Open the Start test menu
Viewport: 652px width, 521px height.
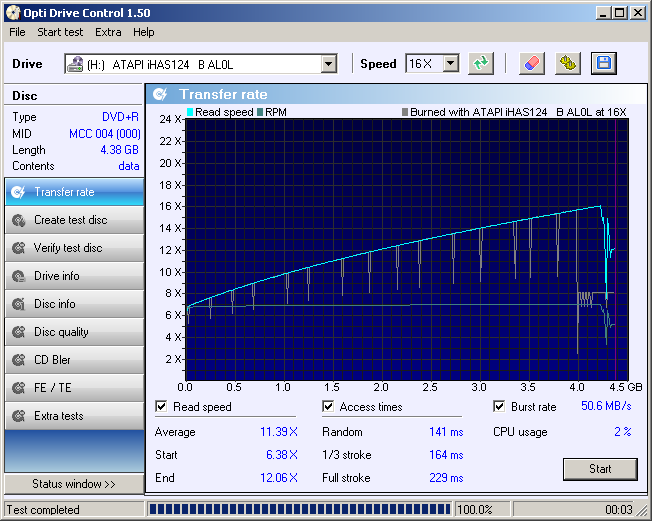60,32
